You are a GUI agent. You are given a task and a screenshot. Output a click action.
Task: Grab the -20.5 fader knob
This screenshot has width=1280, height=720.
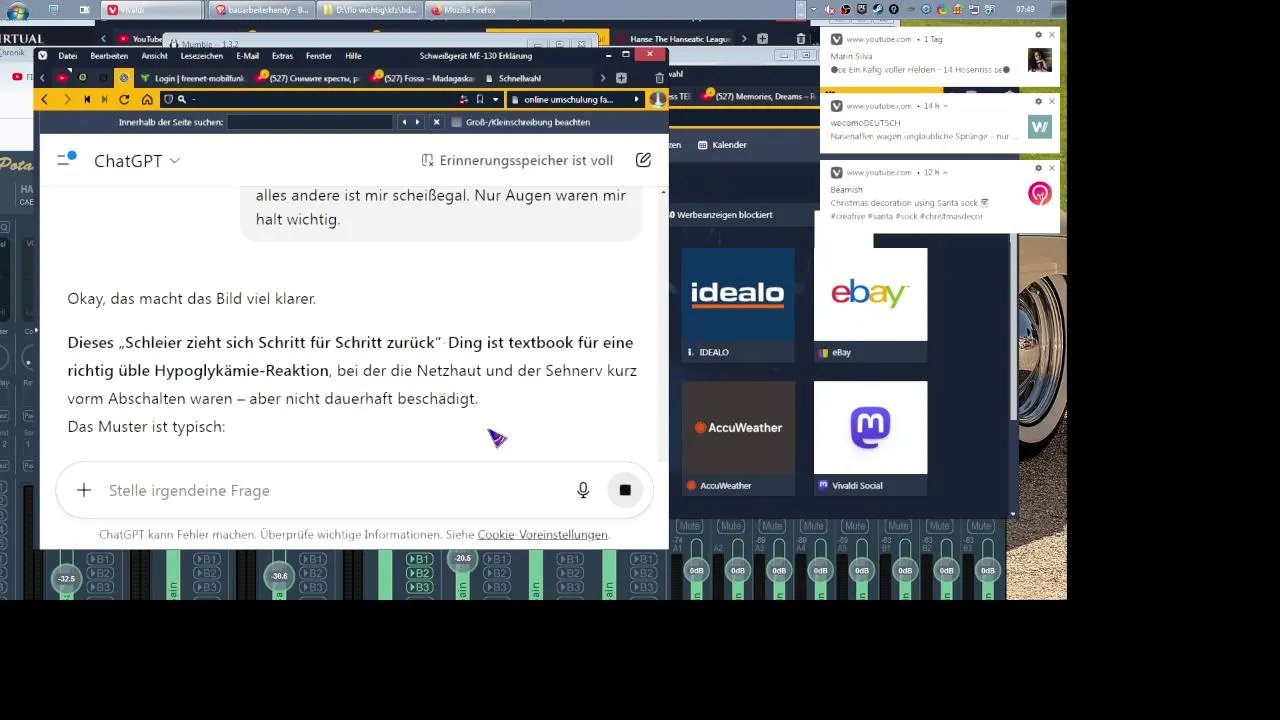pos(462,559)
